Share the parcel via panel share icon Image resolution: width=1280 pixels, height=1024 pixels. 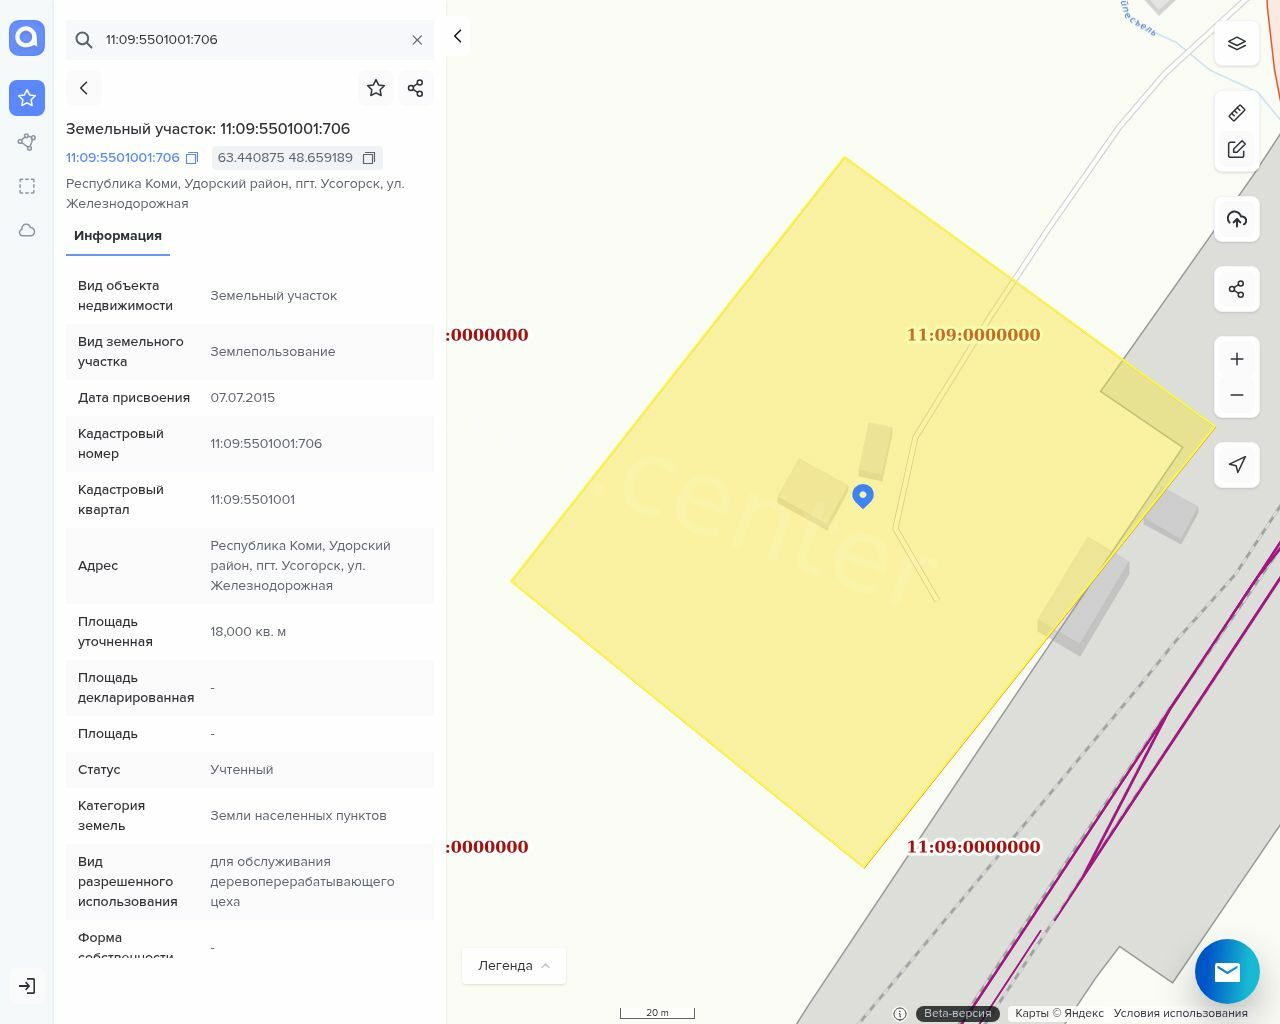(x=416, y=88)
